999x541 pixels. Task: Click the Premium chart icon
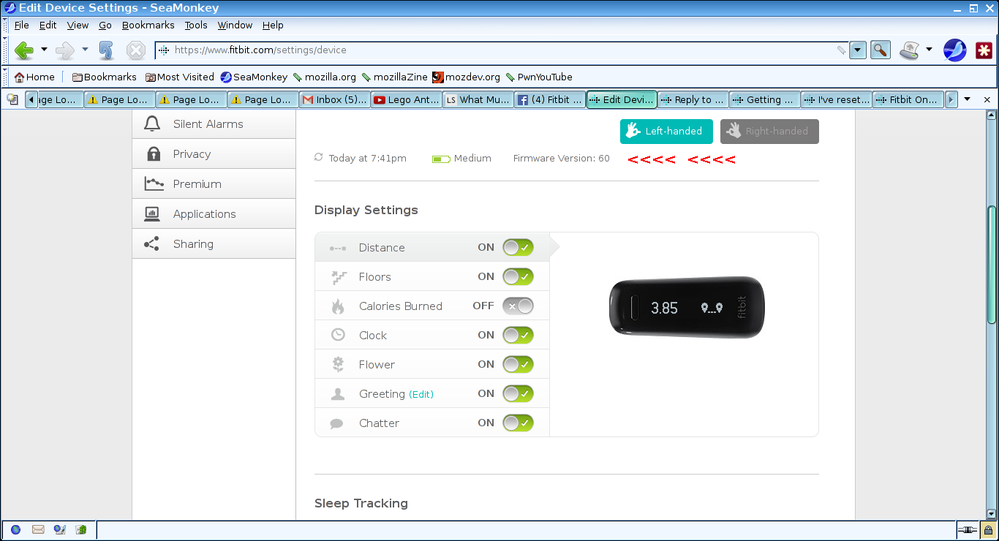pos(154,184)
